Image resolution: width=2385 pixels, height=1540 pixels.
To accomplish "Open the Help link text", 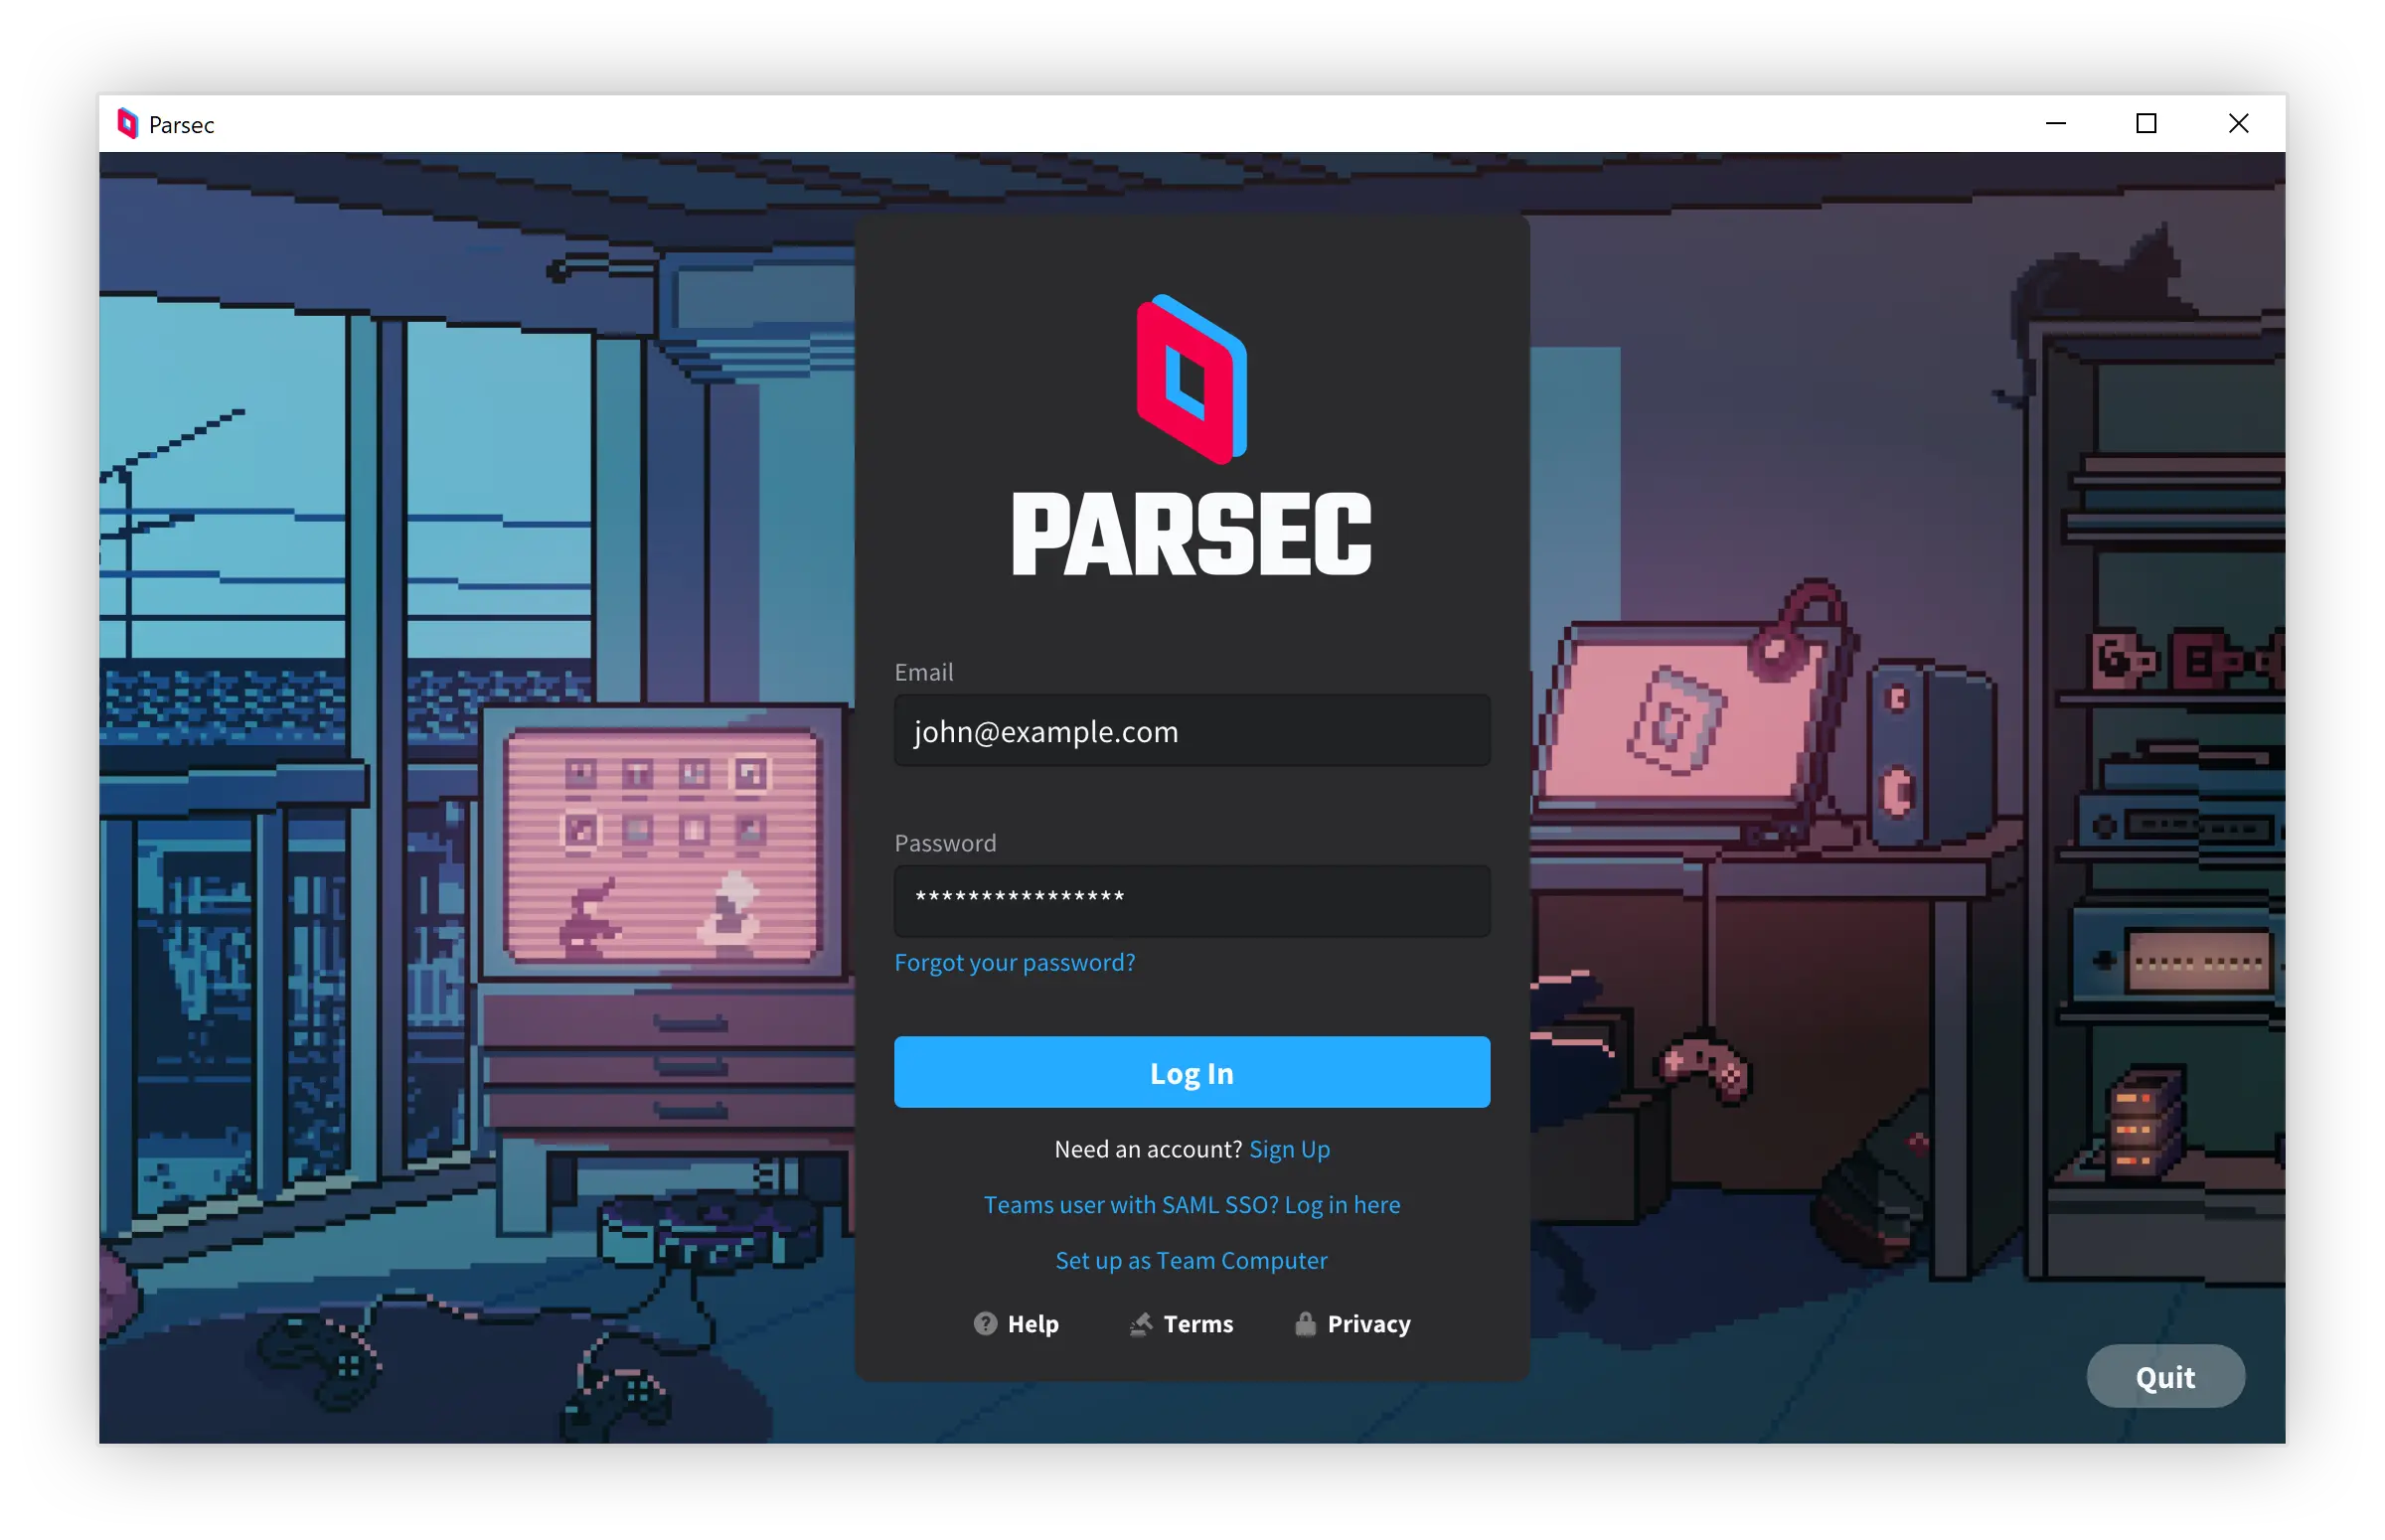I will click(1032, 1323).
